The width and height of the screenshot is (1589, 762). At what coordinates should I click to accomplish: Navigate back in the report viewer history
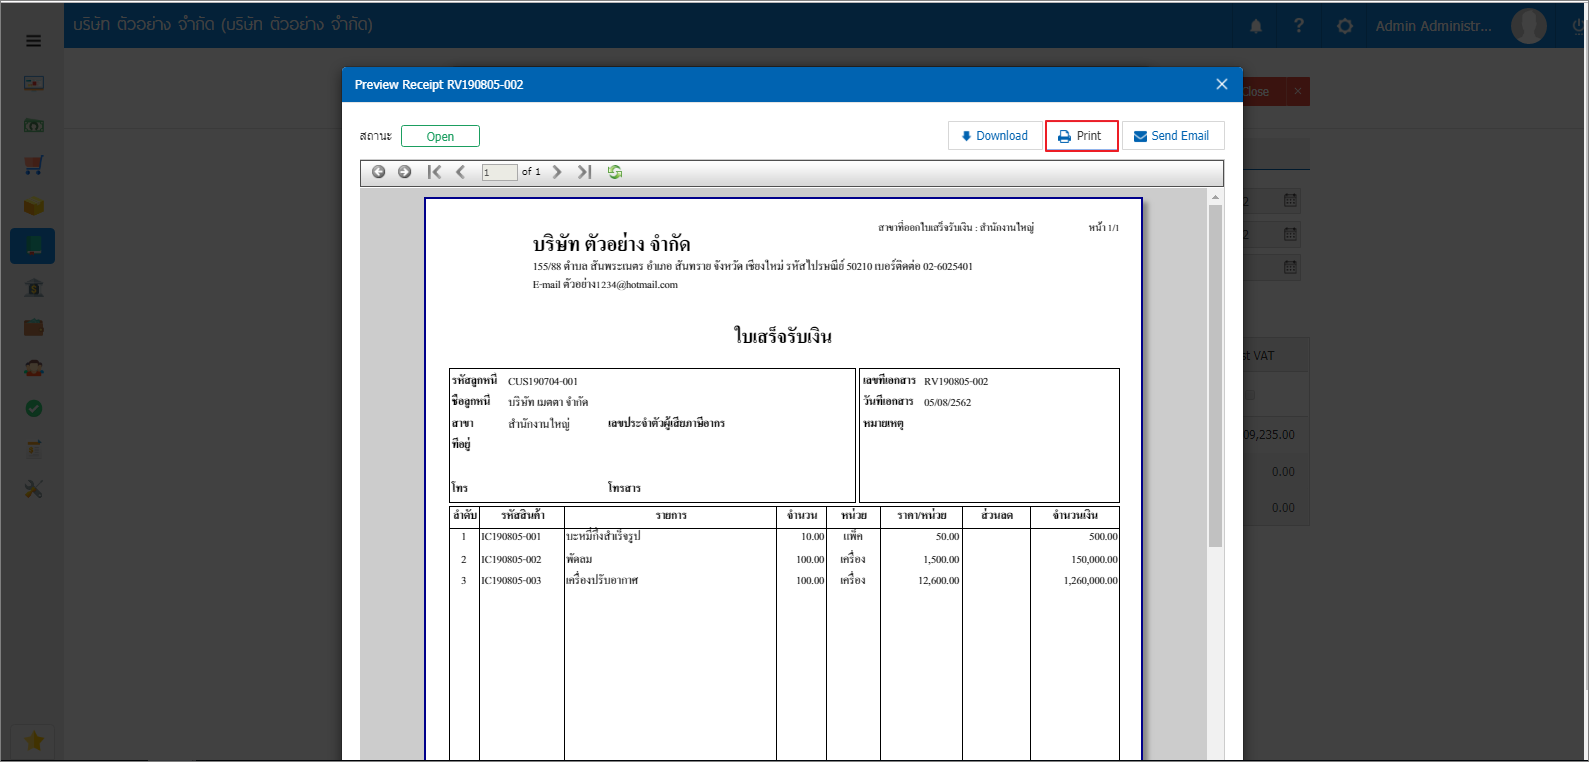click(379, 172)
